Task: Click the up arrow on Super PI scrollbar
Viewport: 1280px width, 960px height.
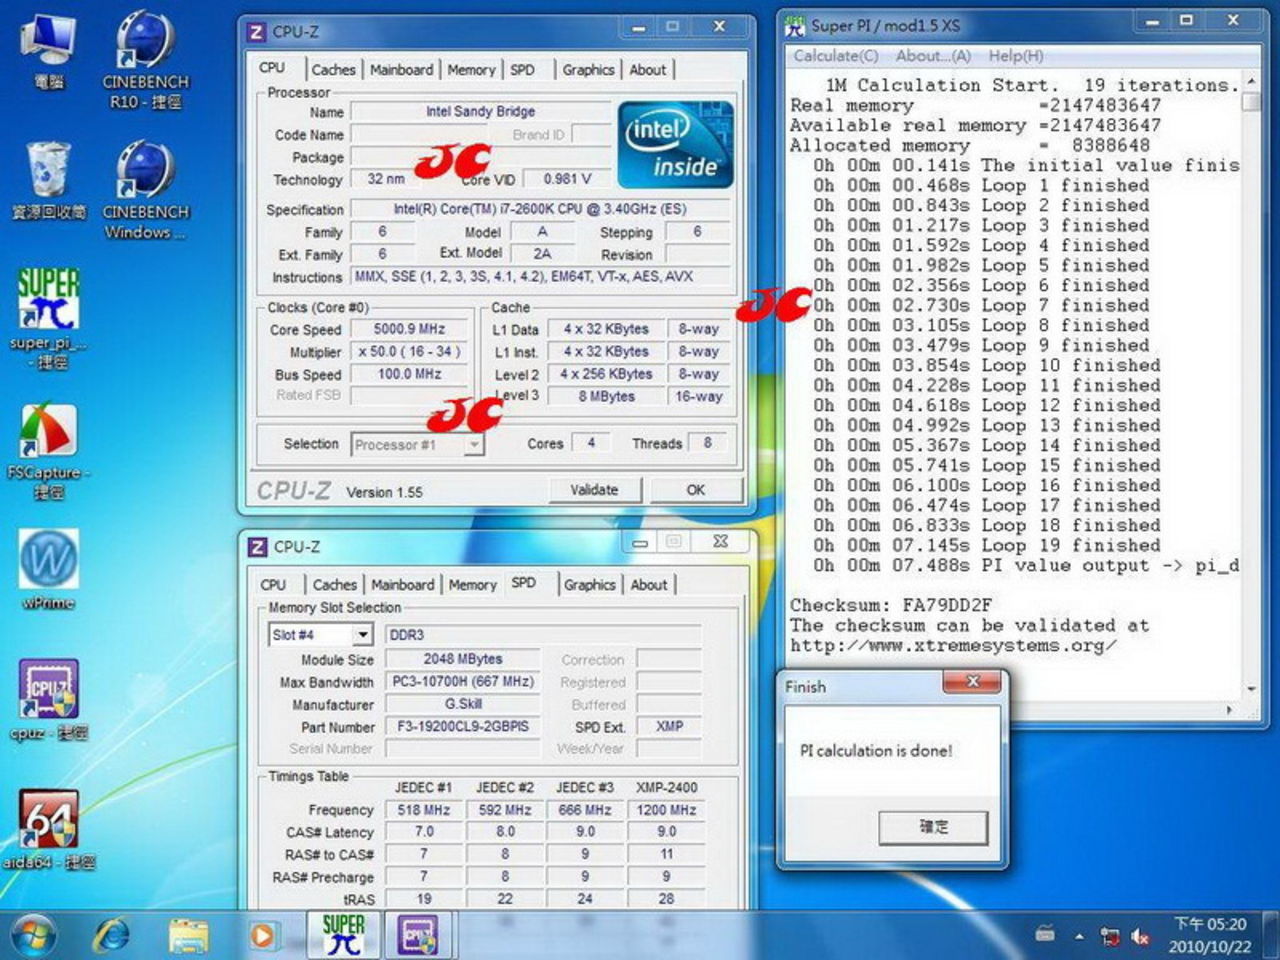Action: pyautogui.click(x=1251, y=80)
